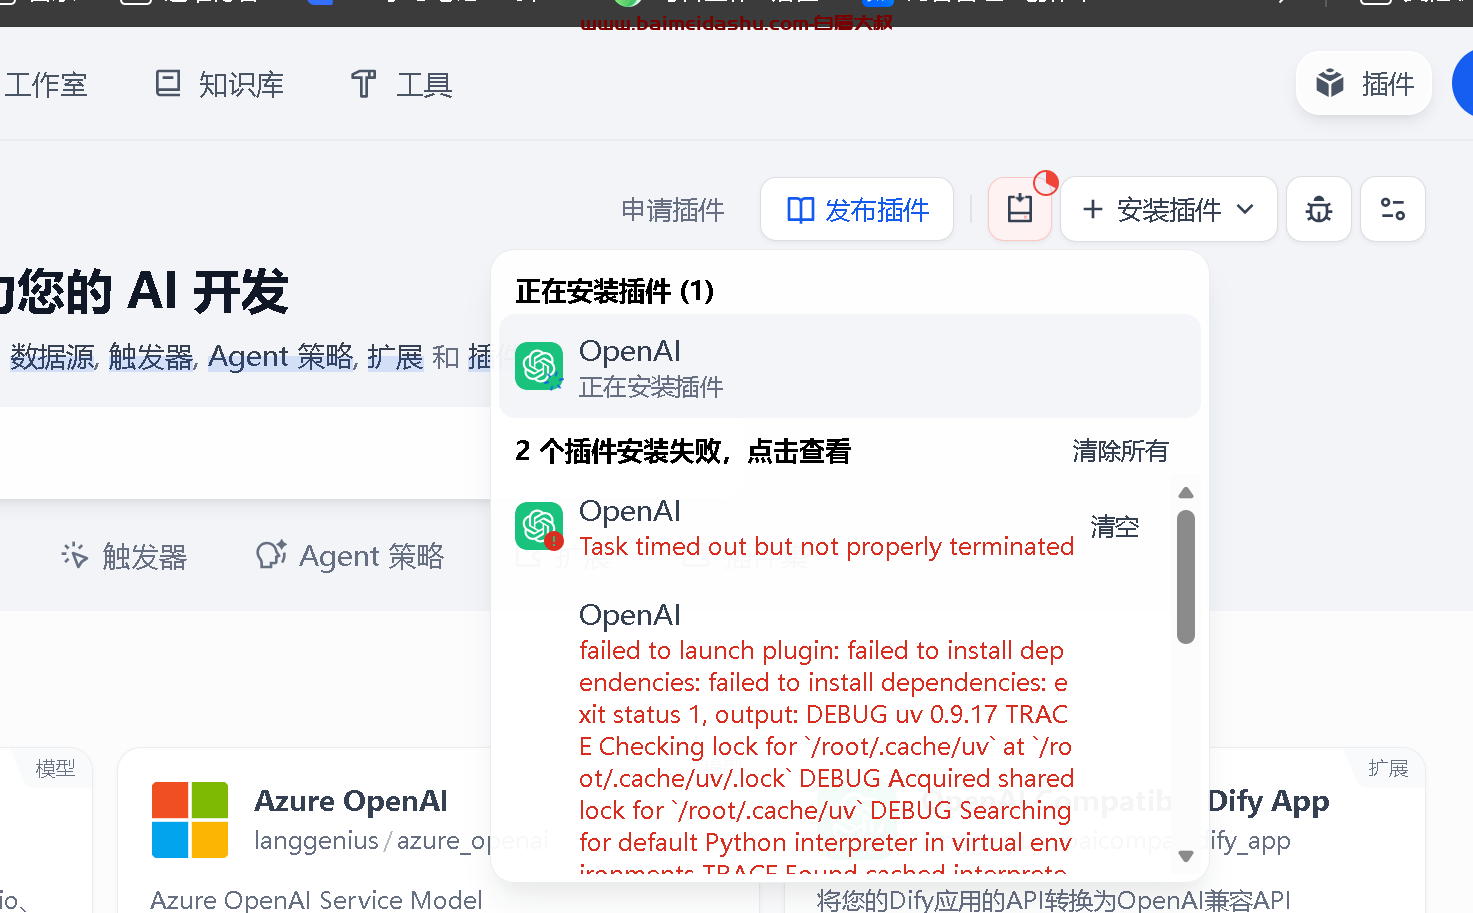
Task: Open 工作室 in top navigation
Action: (x=45, y=85)
